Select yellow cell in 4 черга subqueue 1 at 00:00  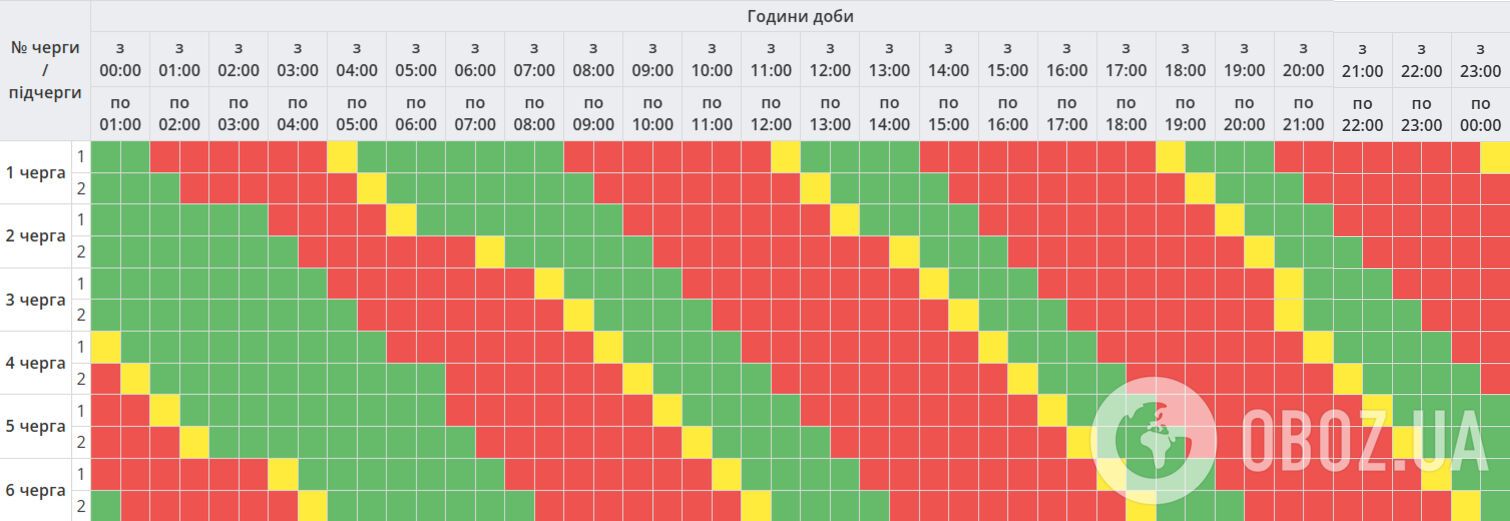tap(105, 347)
